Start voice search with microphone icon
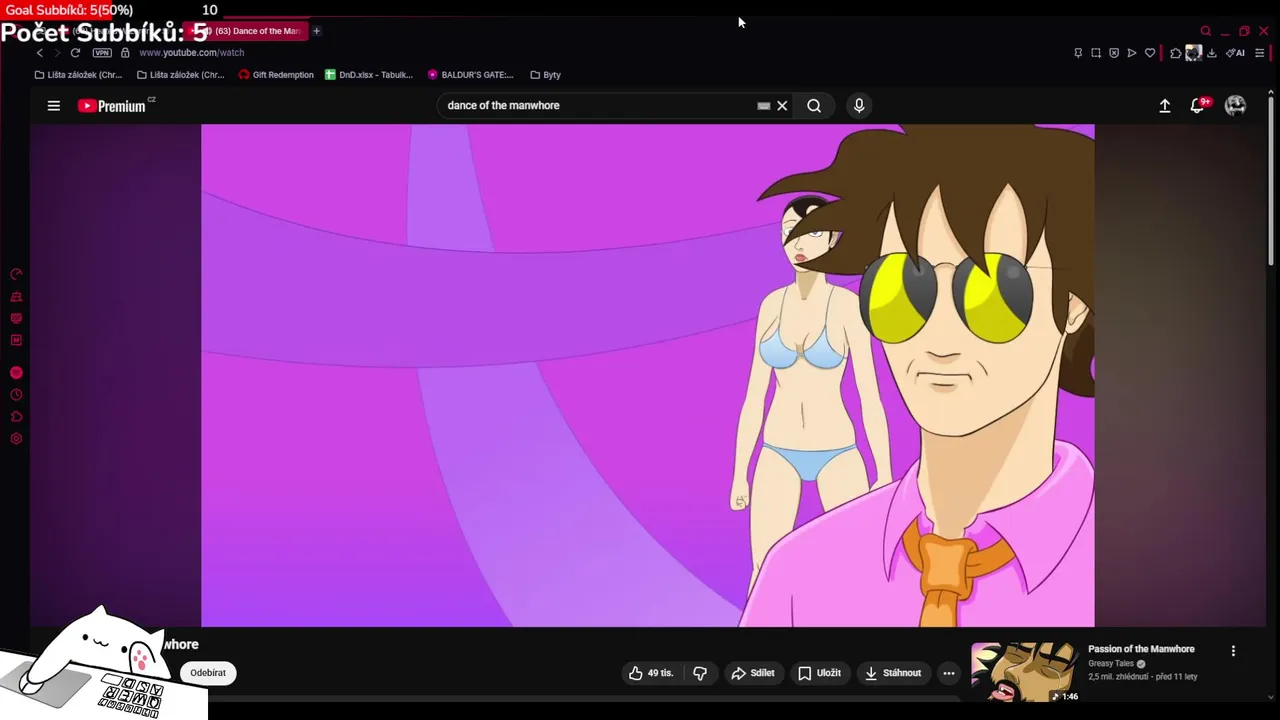 click(x=859, y=105)
